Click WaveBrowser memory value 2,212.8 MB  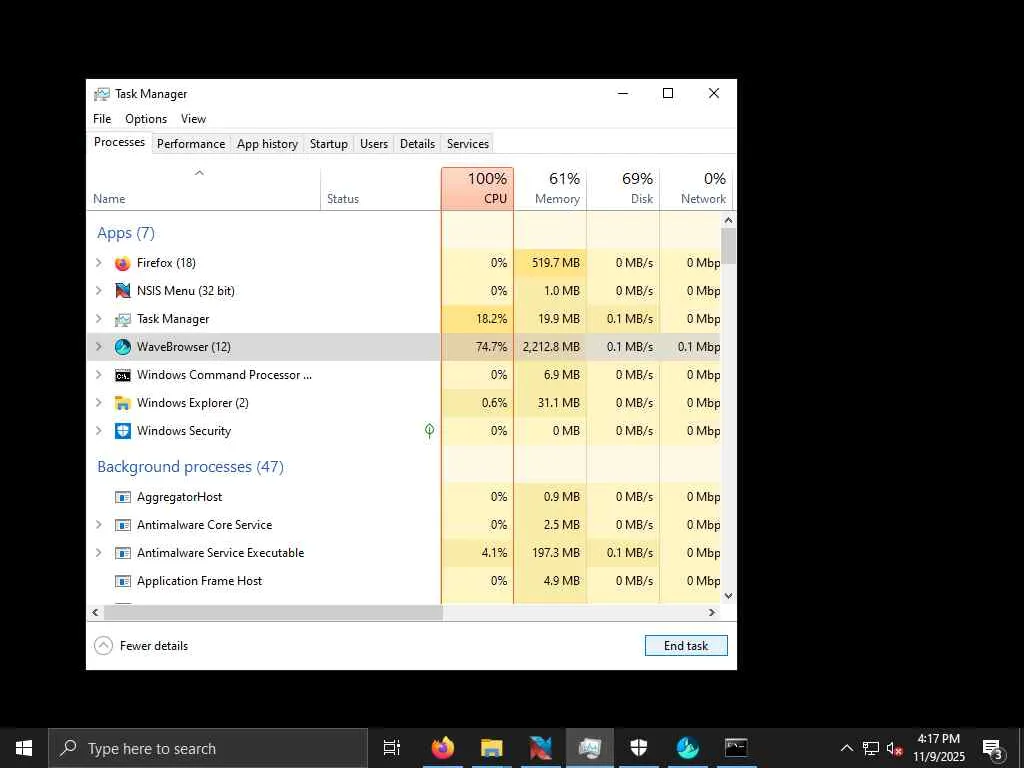[x=551, y=347]
